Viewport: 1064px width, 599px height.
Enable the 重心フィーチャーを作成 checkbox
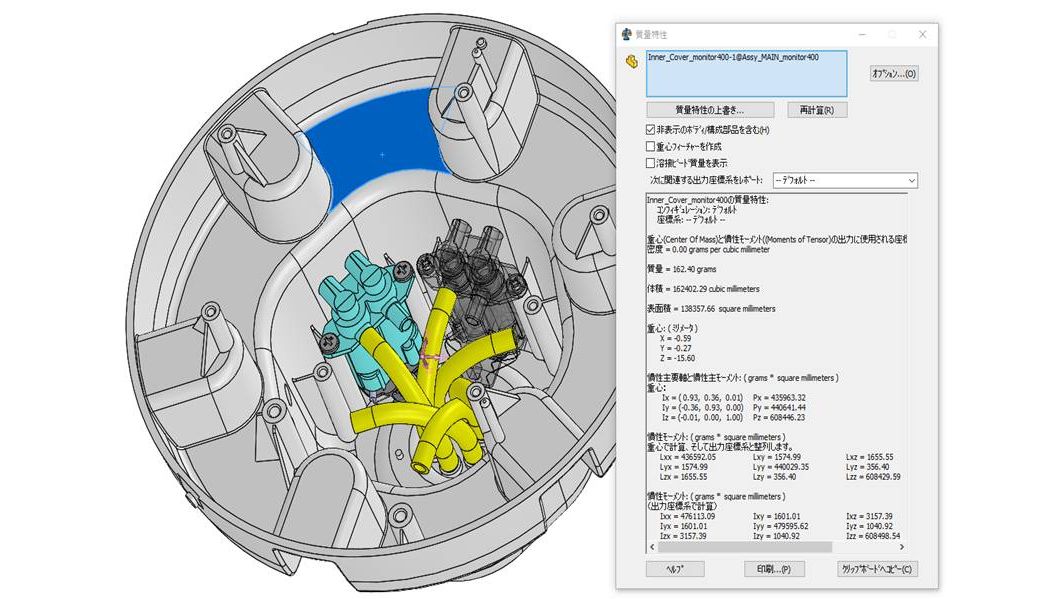tap(650, 147)
